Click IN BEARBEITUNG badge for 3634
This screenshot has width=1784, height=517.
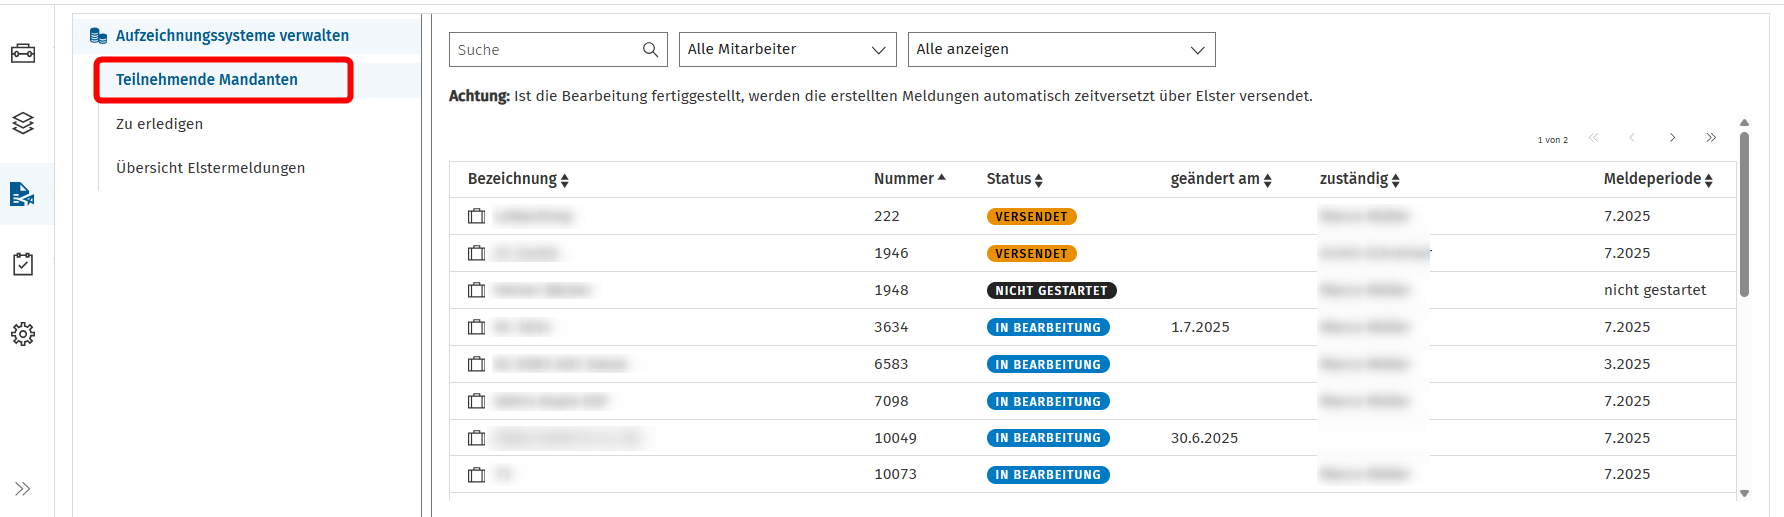[1048, 327]
